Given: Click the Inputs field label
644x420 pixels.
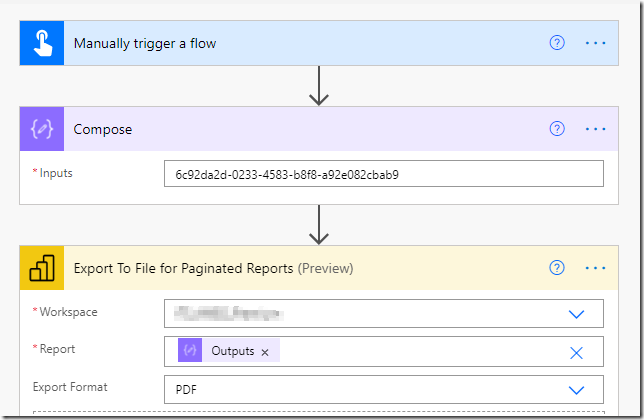Looking at the screenshot, I should (x=56, y=173).
